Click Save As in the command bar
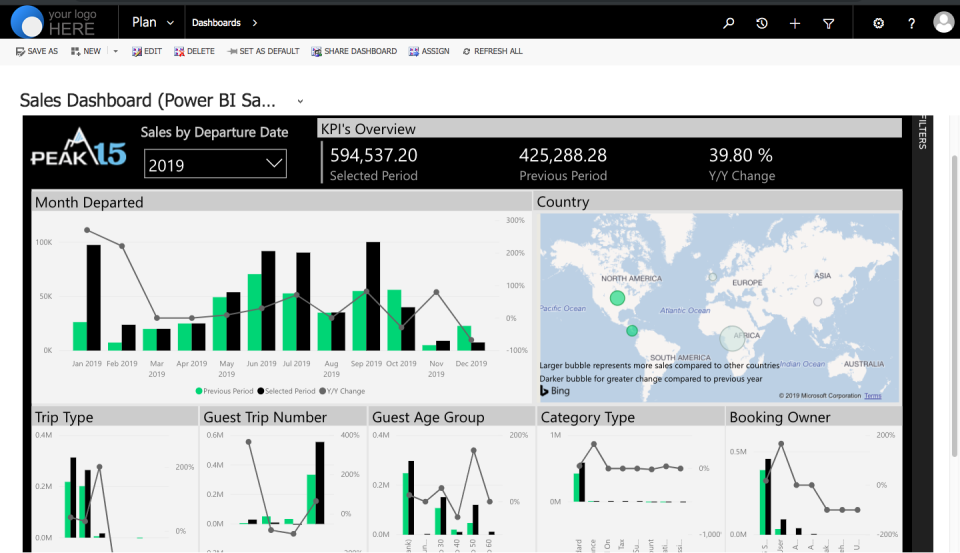 tap(37, 51)
